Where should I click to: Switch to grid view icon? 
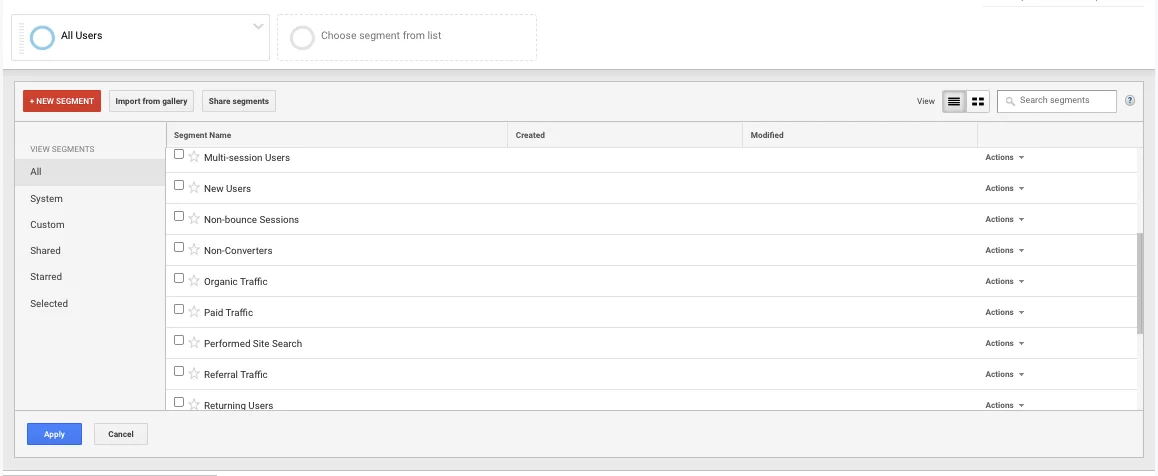click(977, 101)
